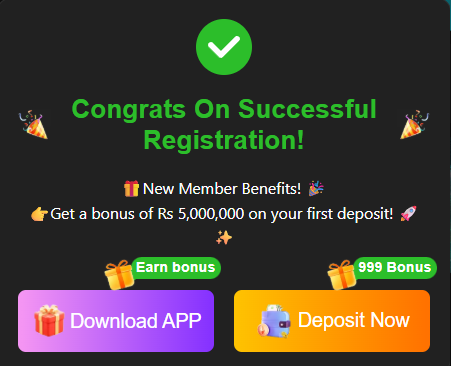
Task: Click the confetti emoji after New Member Benefits
Action: 315,188
